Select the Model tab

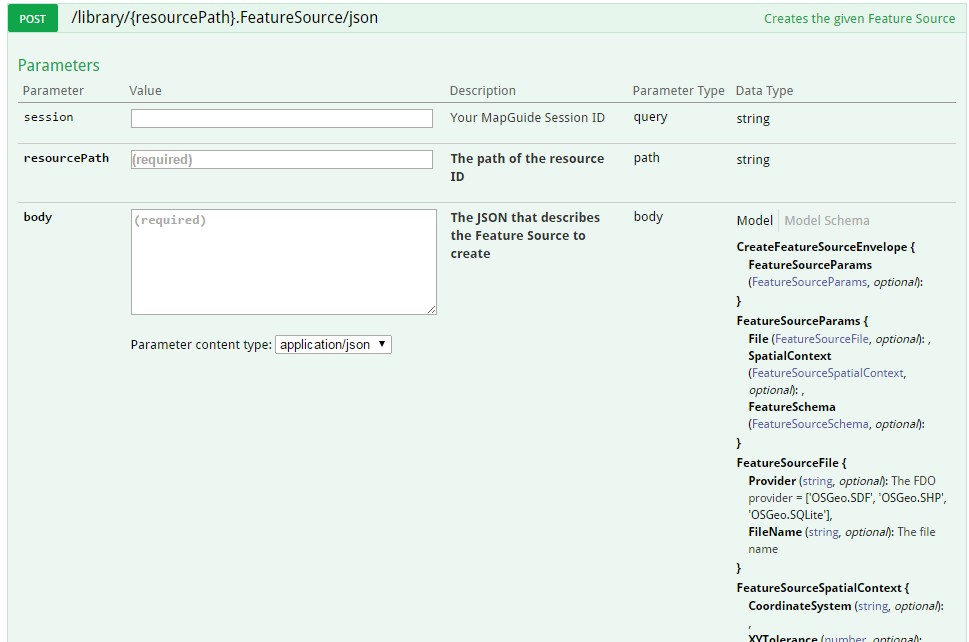[754, 220]
